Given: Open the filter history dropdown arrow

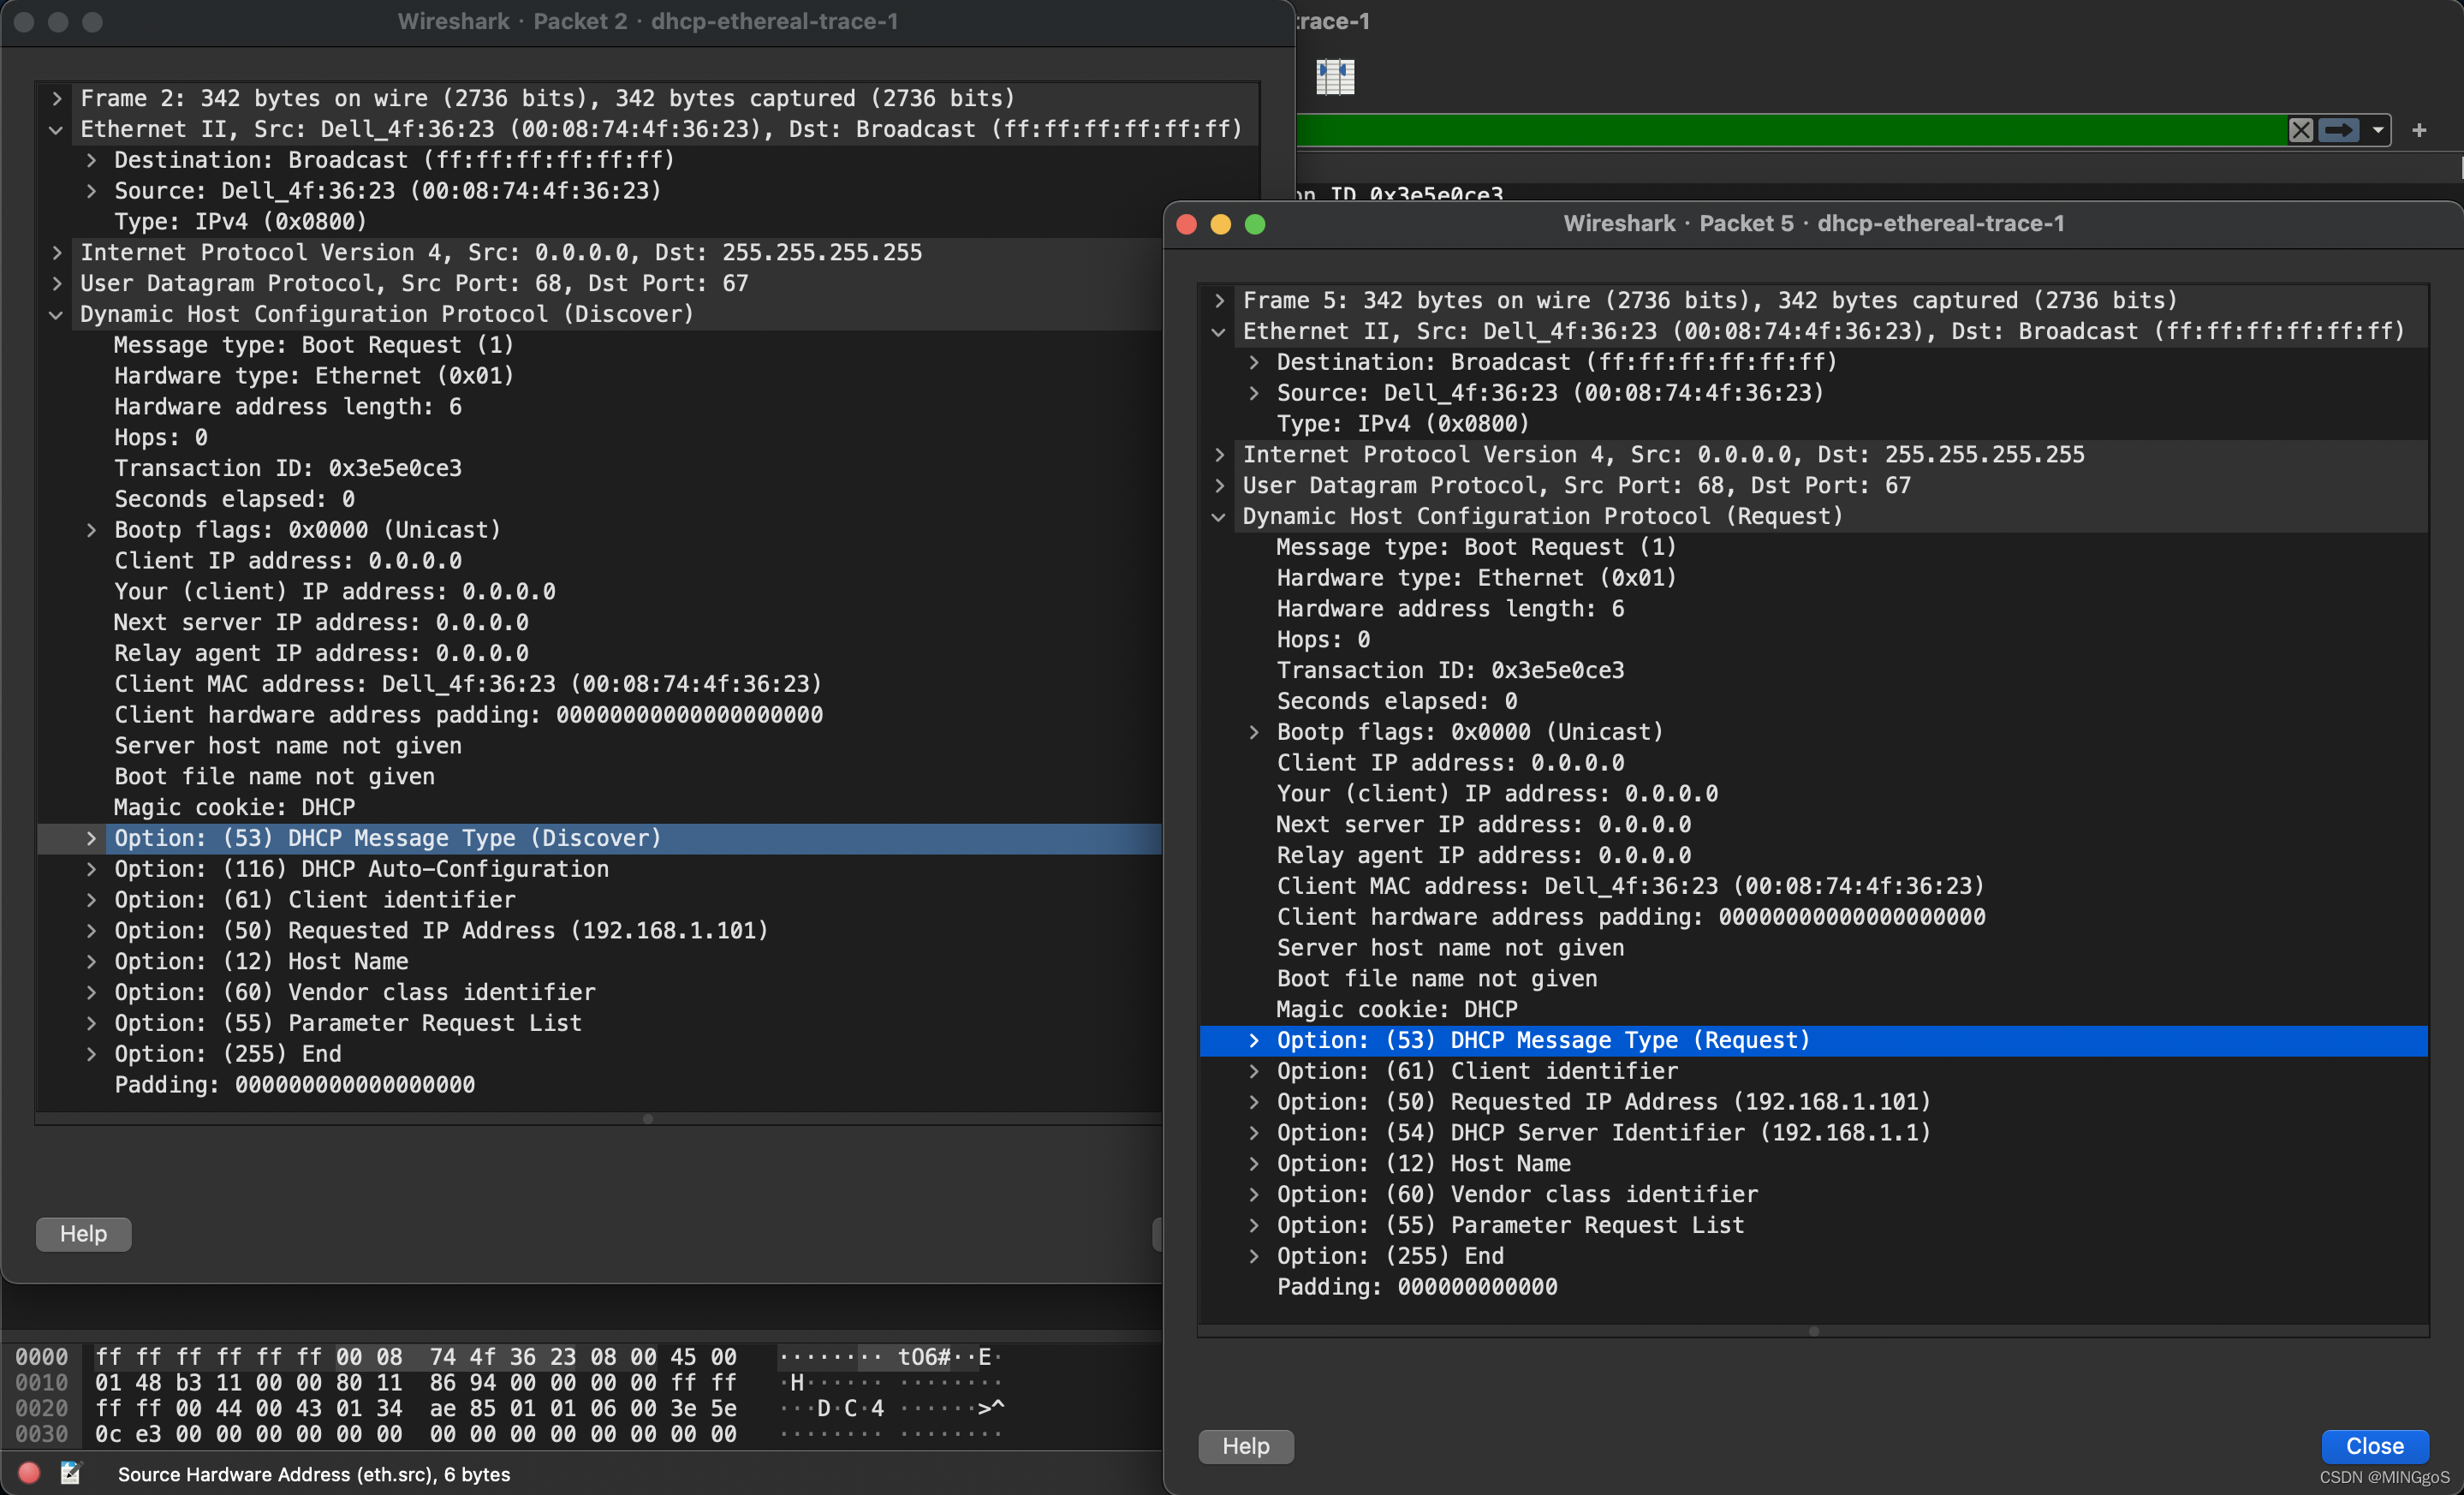Looking at the screenshot, I should point(2378,130).
